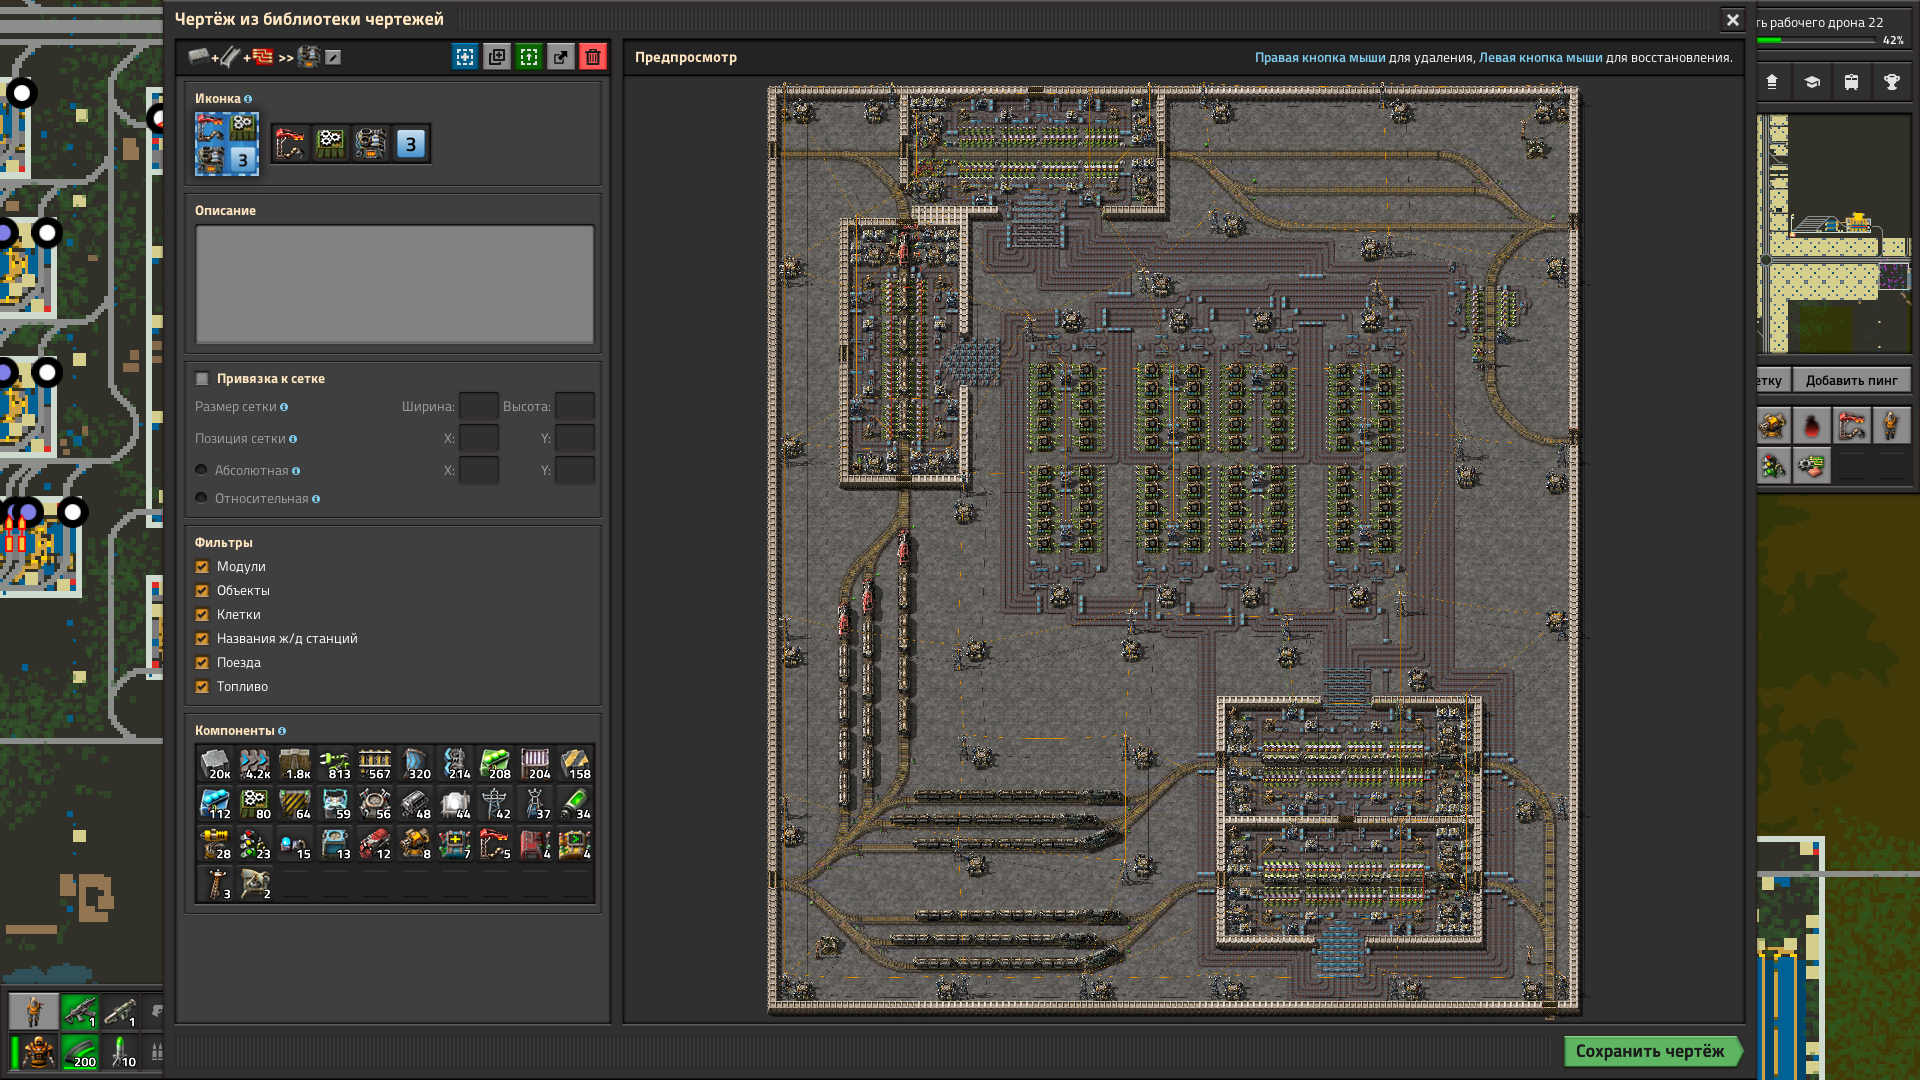Click the minimap on the right
This screenshot has width=1920, height=1080.
(x=1835, y=233)
